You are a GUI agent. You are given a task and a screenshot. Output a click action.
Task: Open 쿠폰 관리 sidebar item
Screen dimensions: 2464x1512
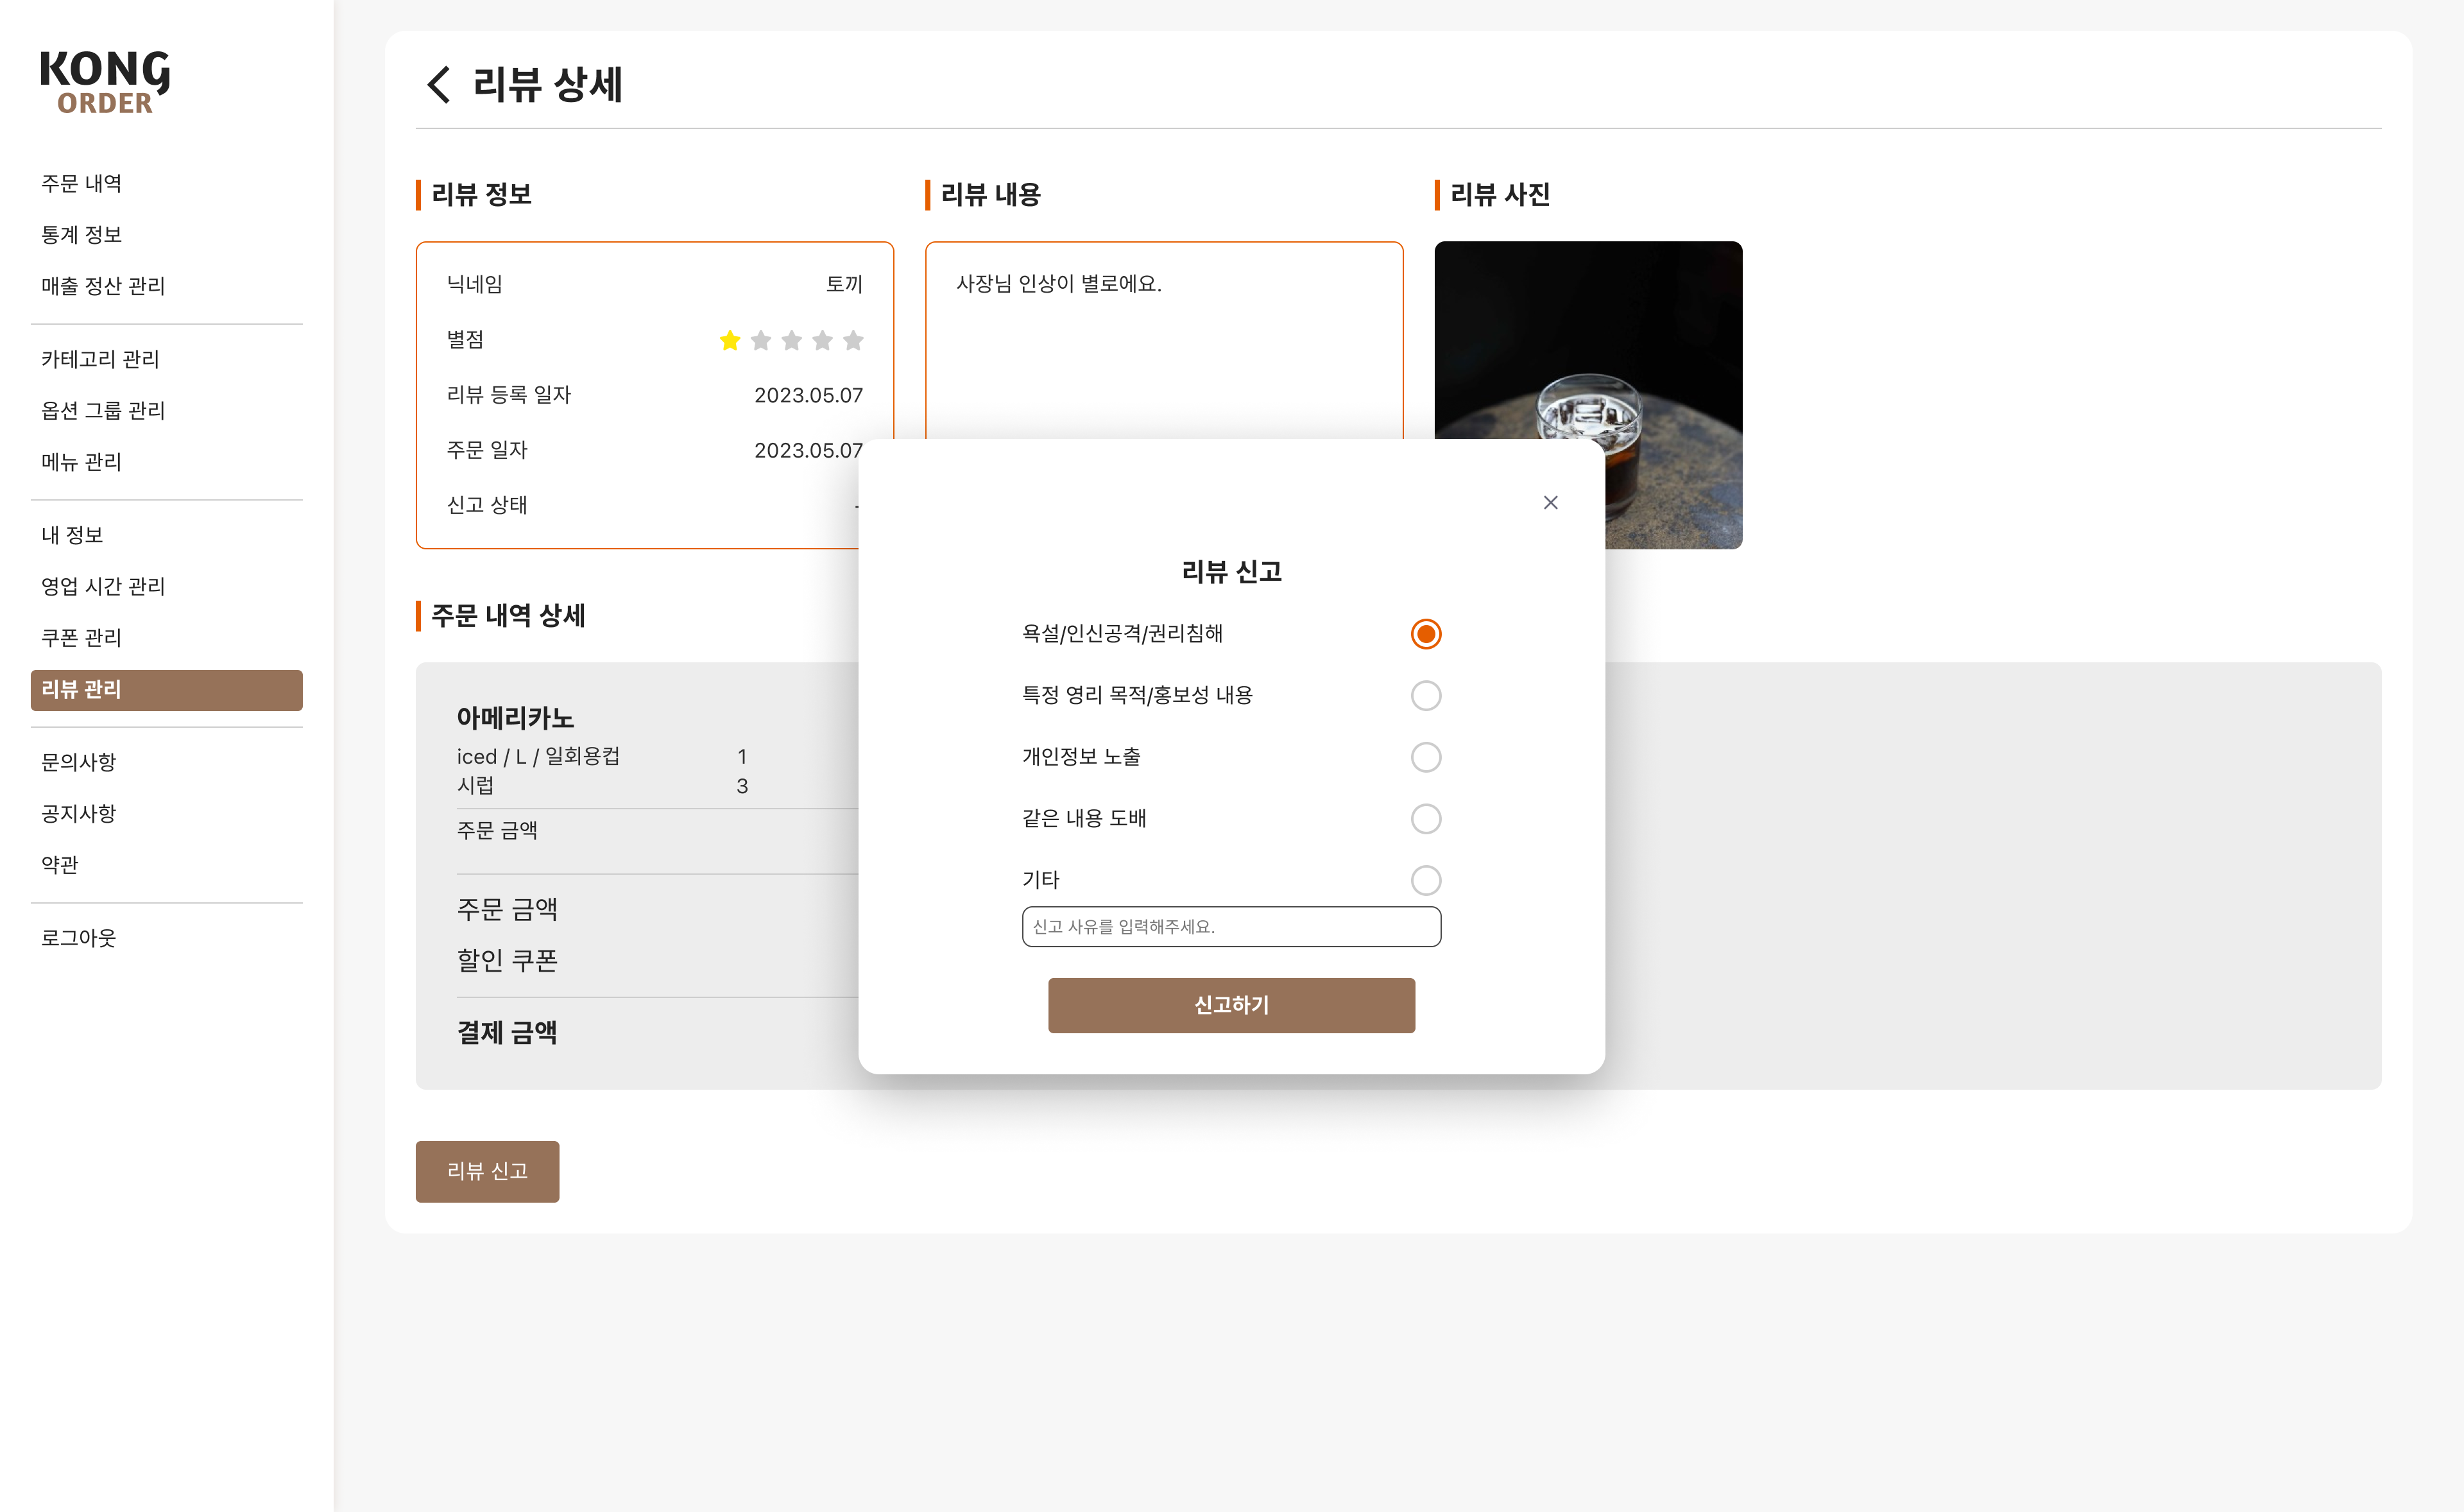click(81, 638)
